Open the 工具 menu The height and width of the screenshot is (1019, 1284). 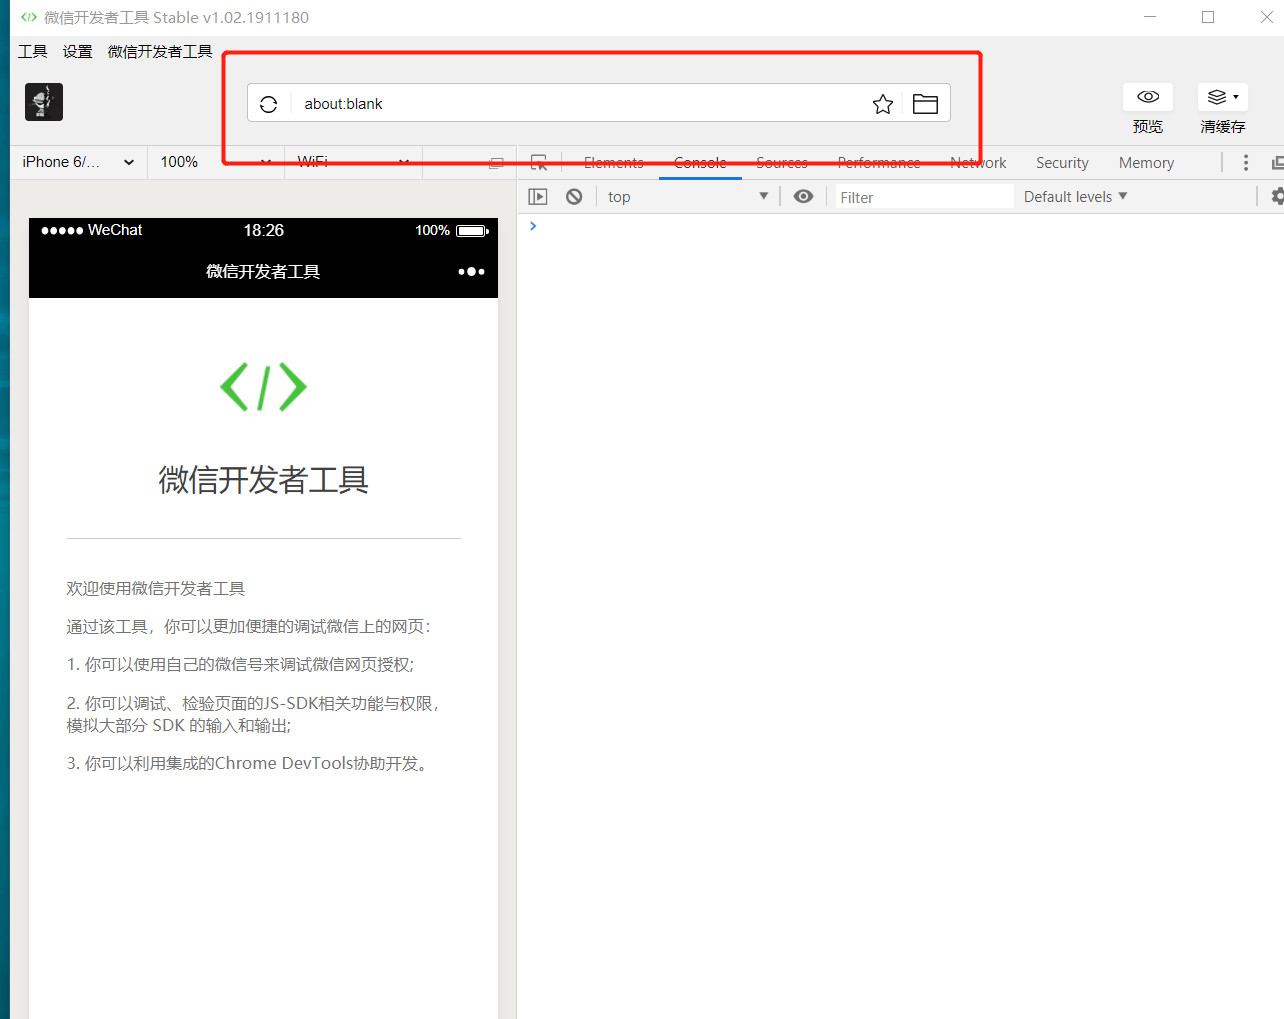tap(33, 52)
